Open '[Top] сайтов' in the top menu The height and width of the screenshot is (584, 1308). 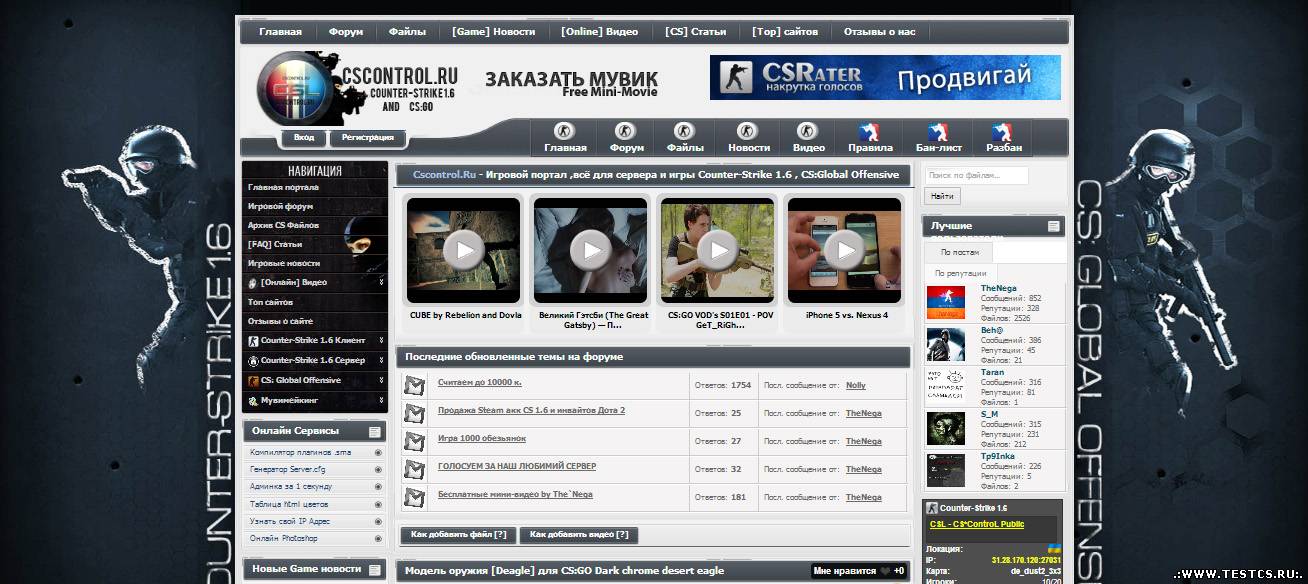click(x=785, y=32)
